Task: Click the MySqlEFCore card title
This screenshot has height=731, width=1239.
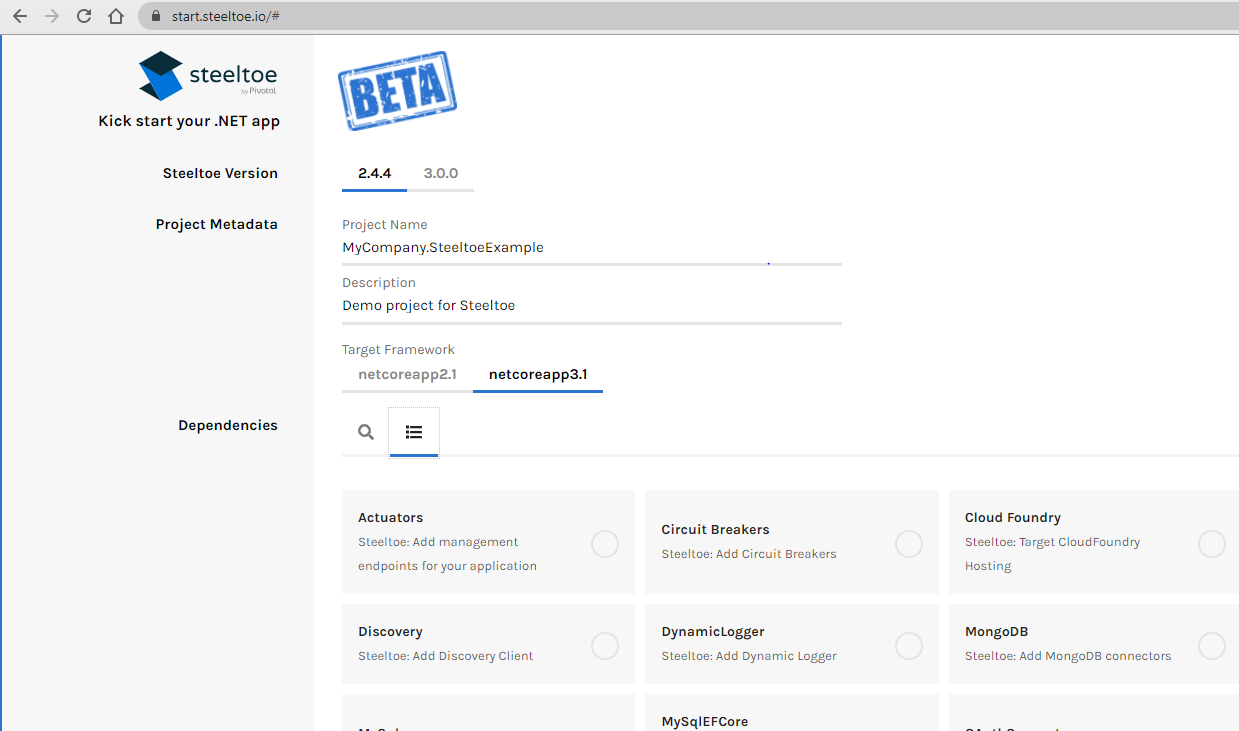Action: [x=705, y=721]
